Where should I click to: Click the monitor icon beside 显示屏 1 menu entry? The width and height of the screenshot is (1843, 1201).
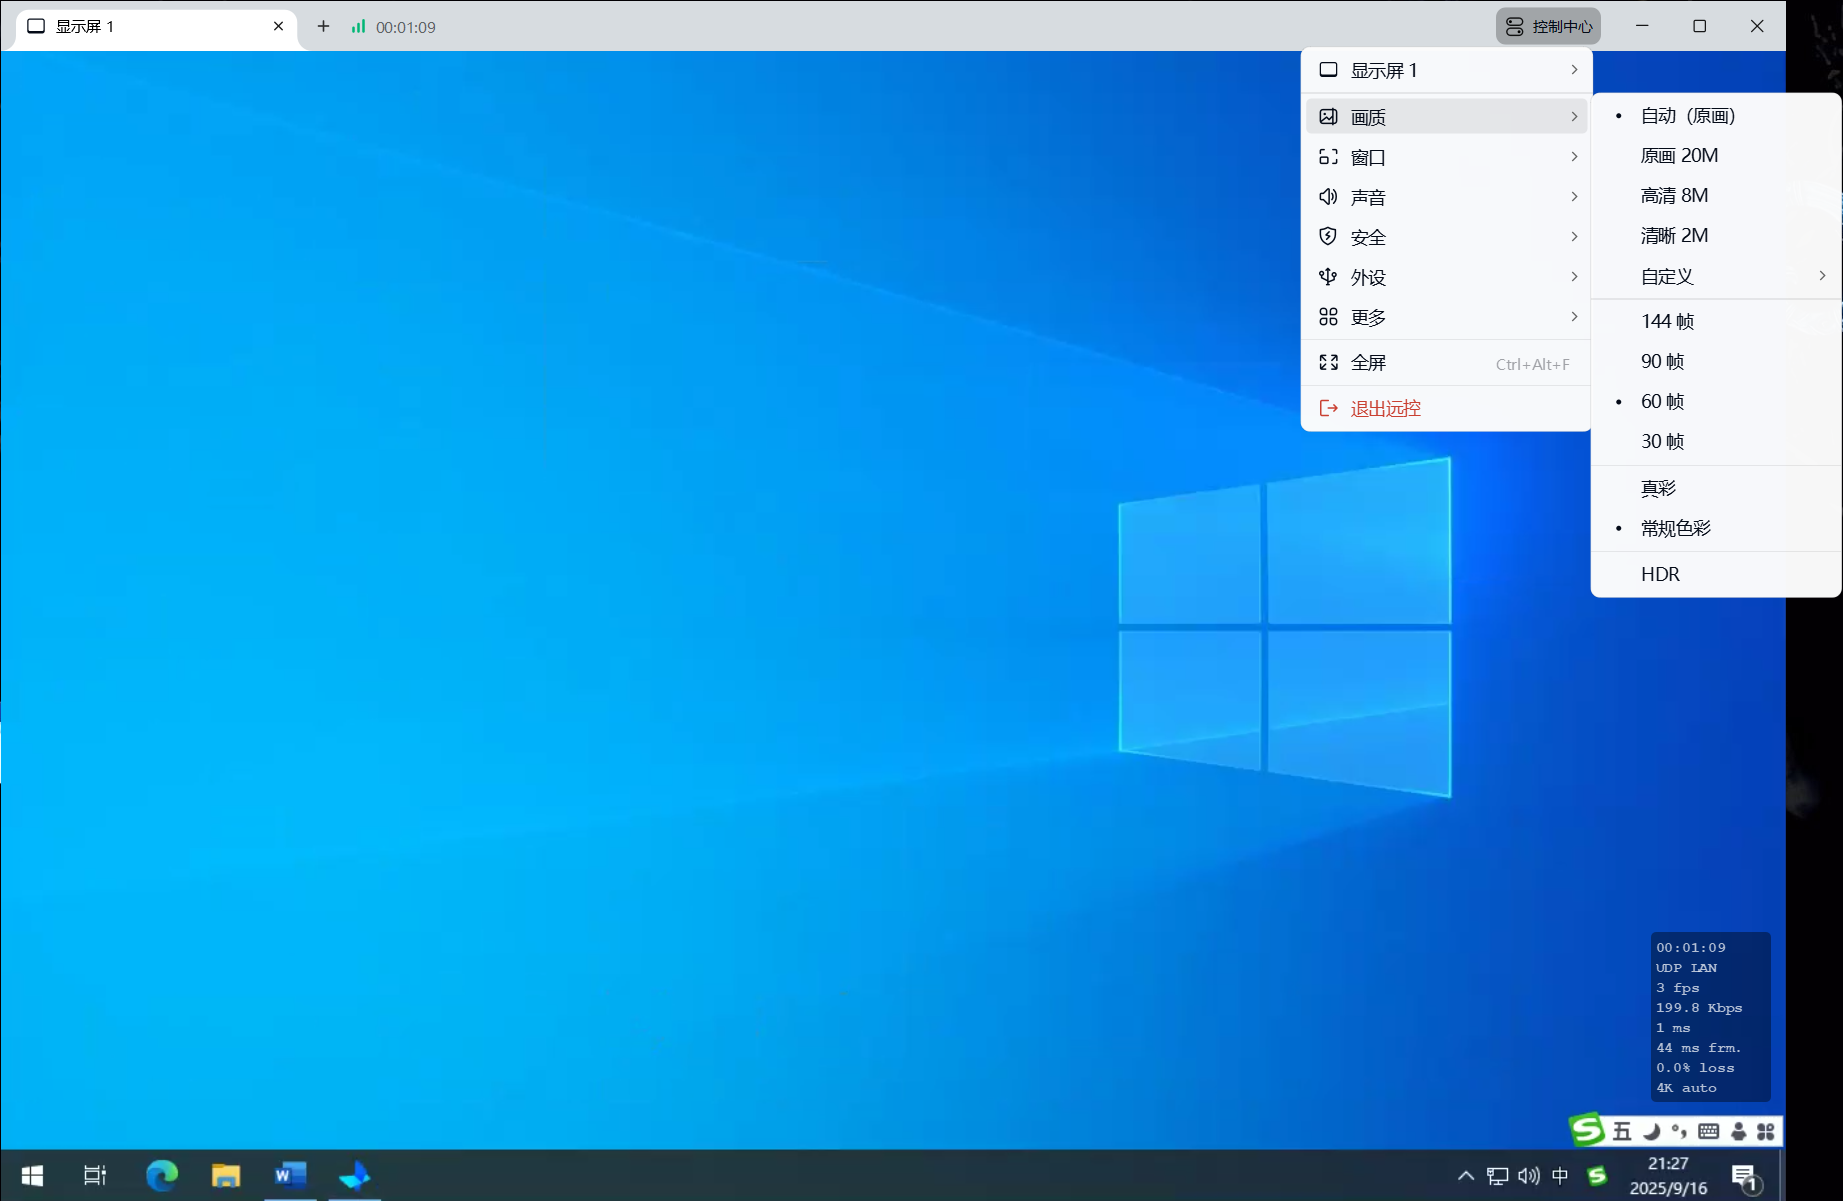pos(1328,70)
